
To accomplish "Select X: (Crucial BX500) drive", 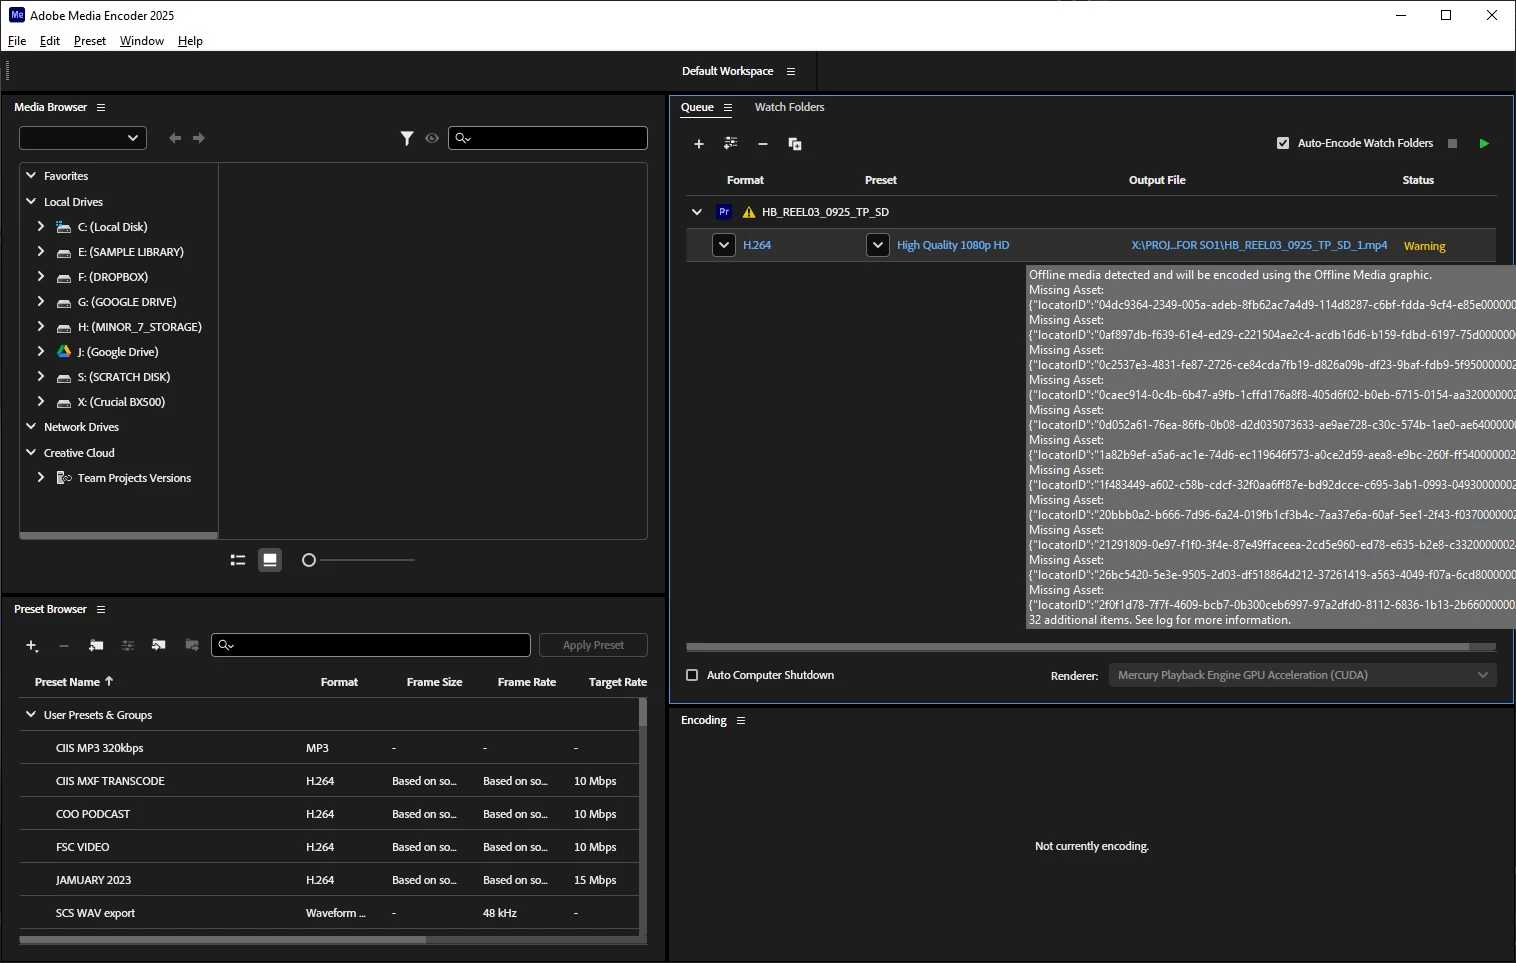I will pyautogui.click(x=121, y=402).
